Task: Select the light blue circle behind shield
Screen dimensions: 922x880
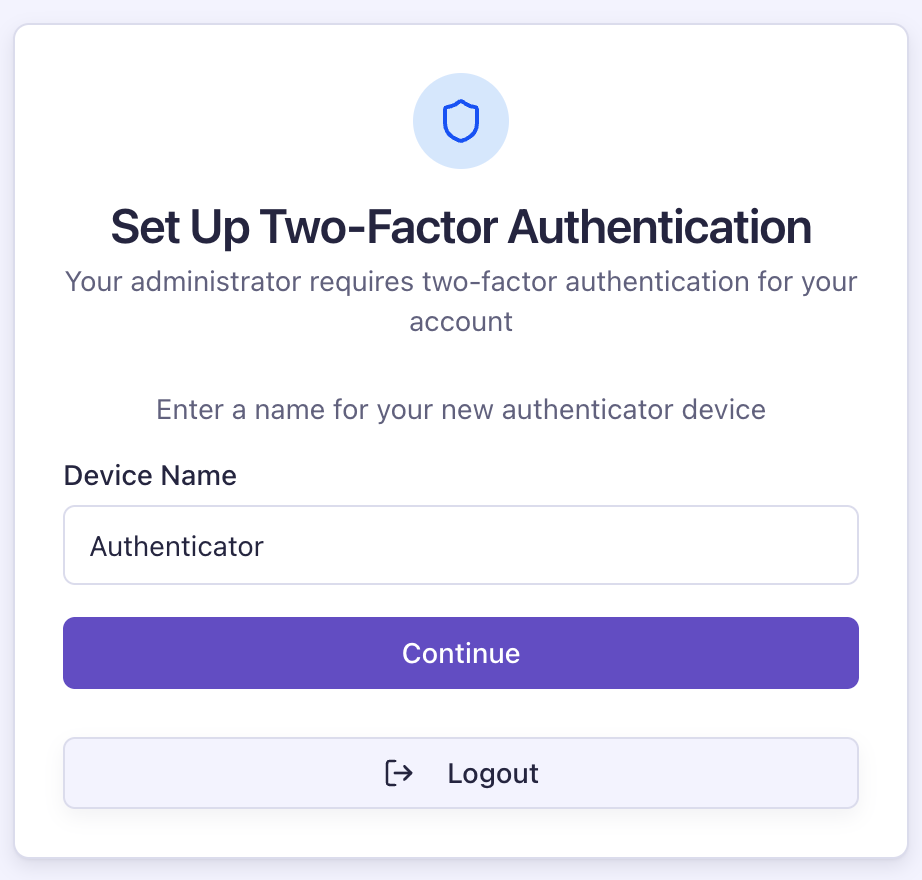Action: click(460, 121)
